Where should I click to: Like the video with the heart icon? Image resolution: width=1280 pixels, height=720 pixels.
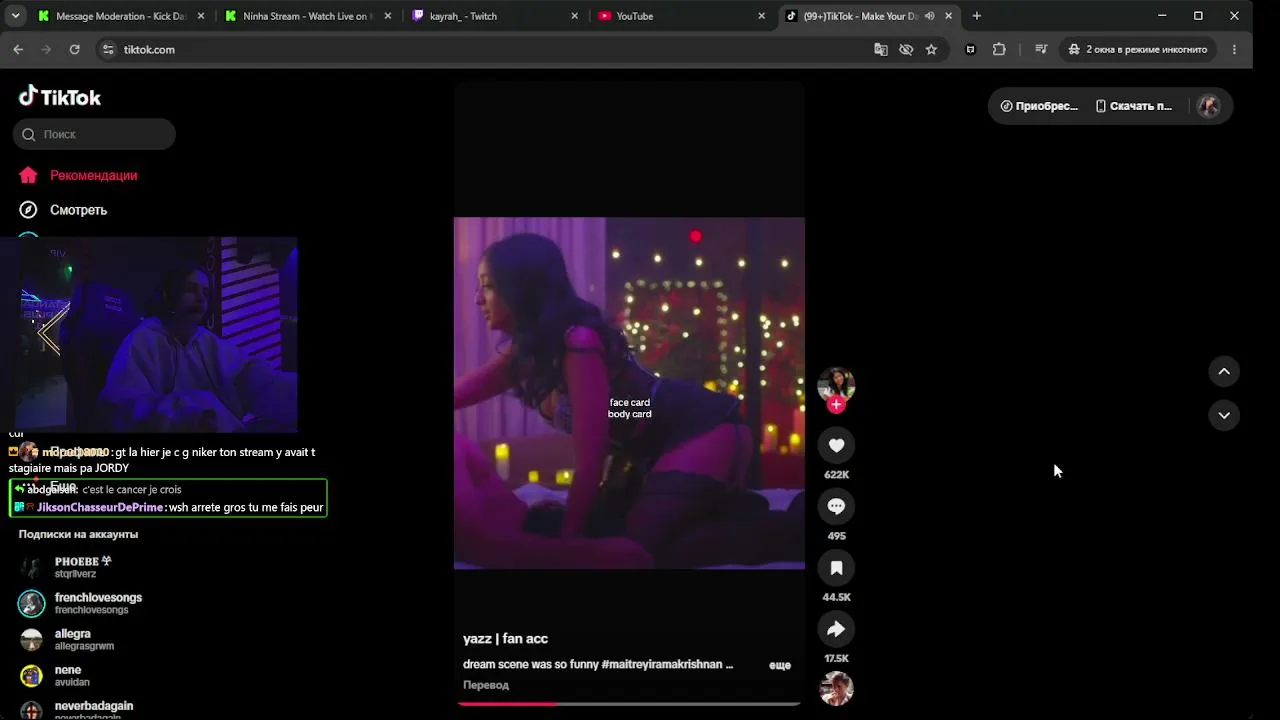point(836,446)
